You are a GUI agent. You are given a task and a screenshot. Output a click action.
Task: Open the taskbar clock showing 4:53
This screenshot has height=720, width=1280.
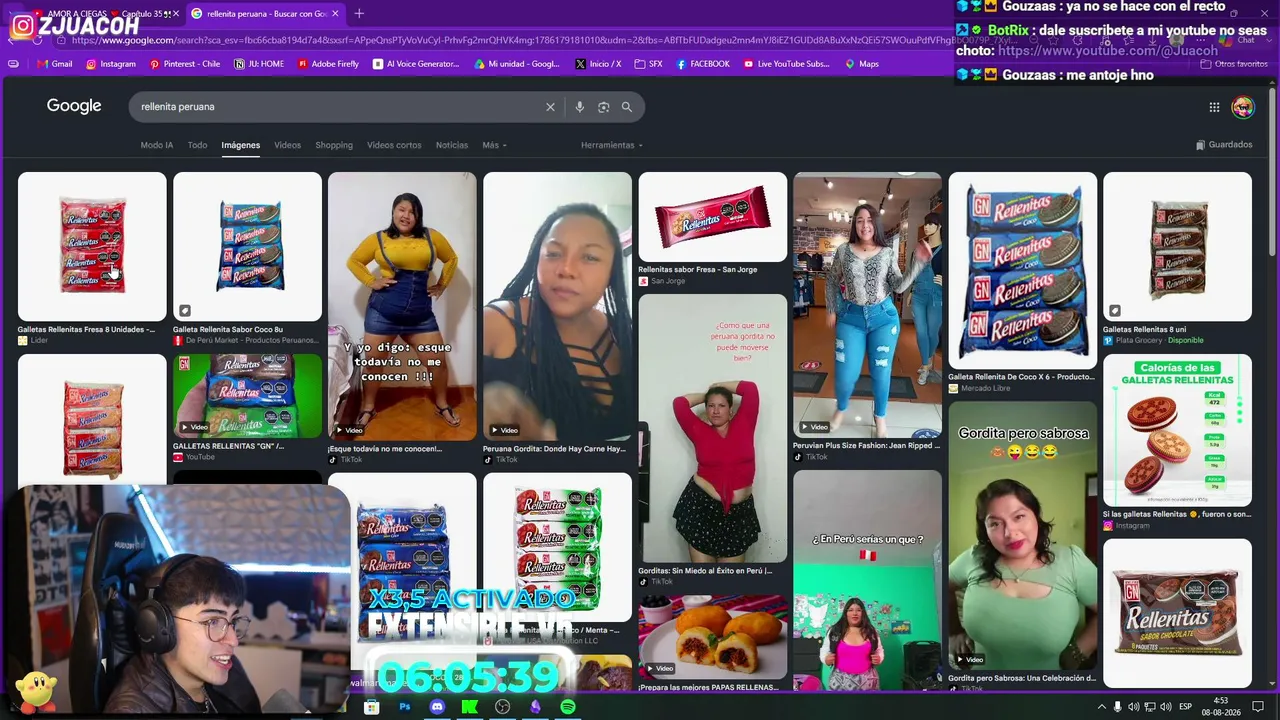1221,707
